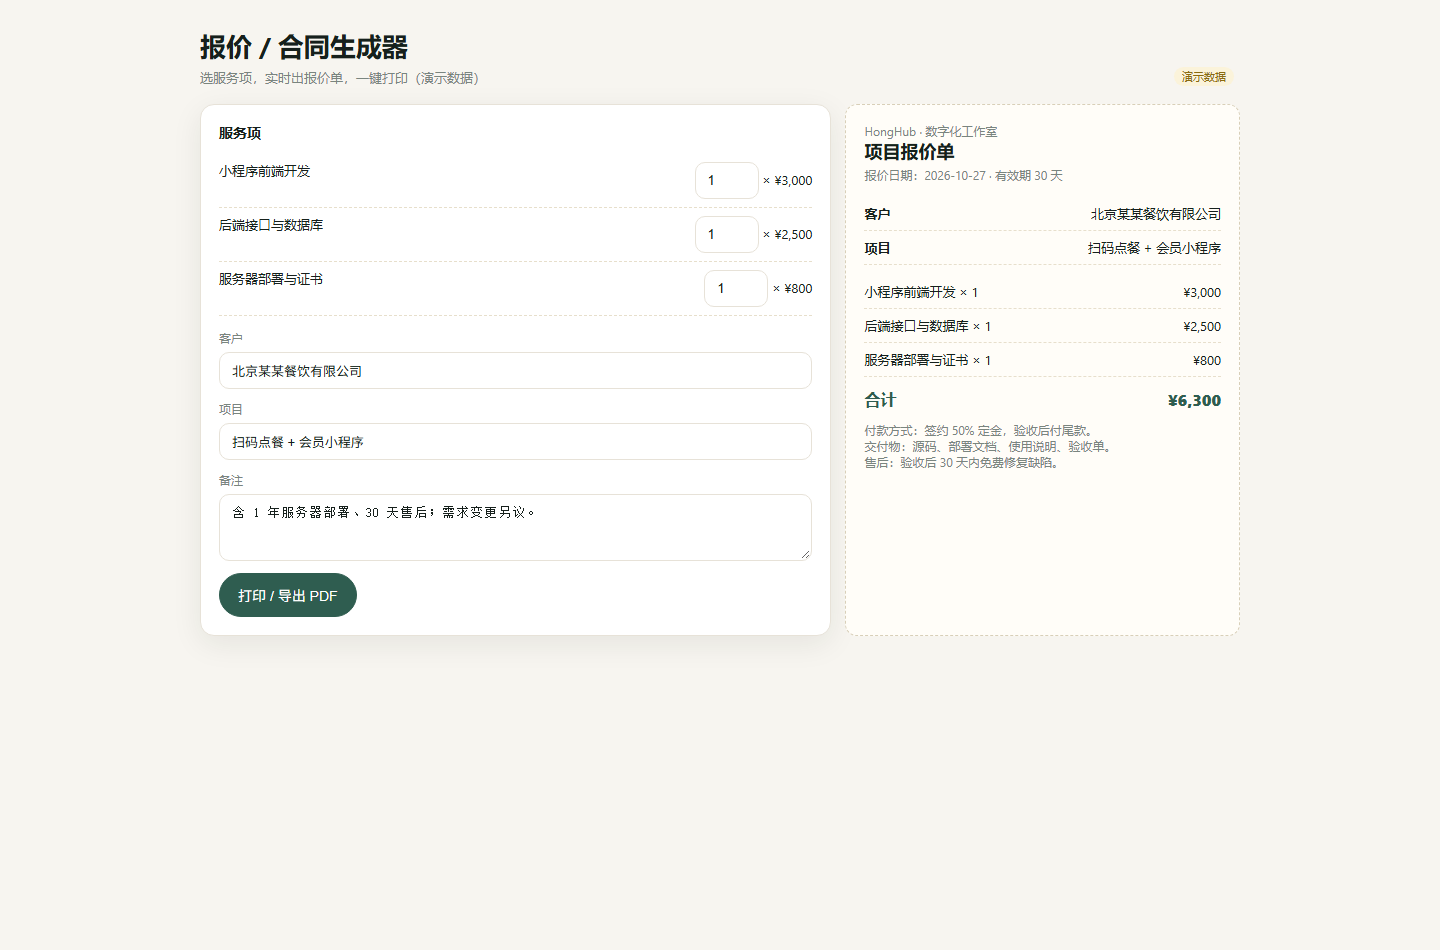Click the ¥6,300 total amount

[1195, 401]
